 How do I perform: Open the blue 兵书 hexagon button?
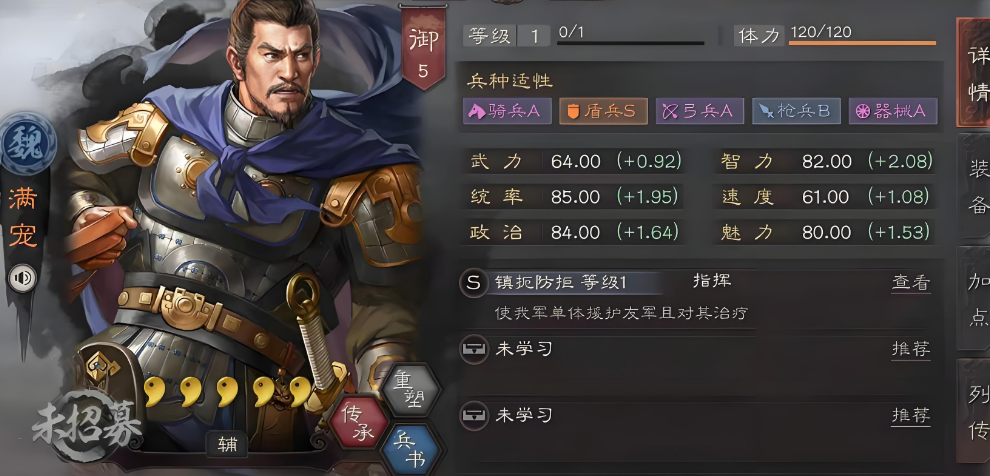pos(410,450)
